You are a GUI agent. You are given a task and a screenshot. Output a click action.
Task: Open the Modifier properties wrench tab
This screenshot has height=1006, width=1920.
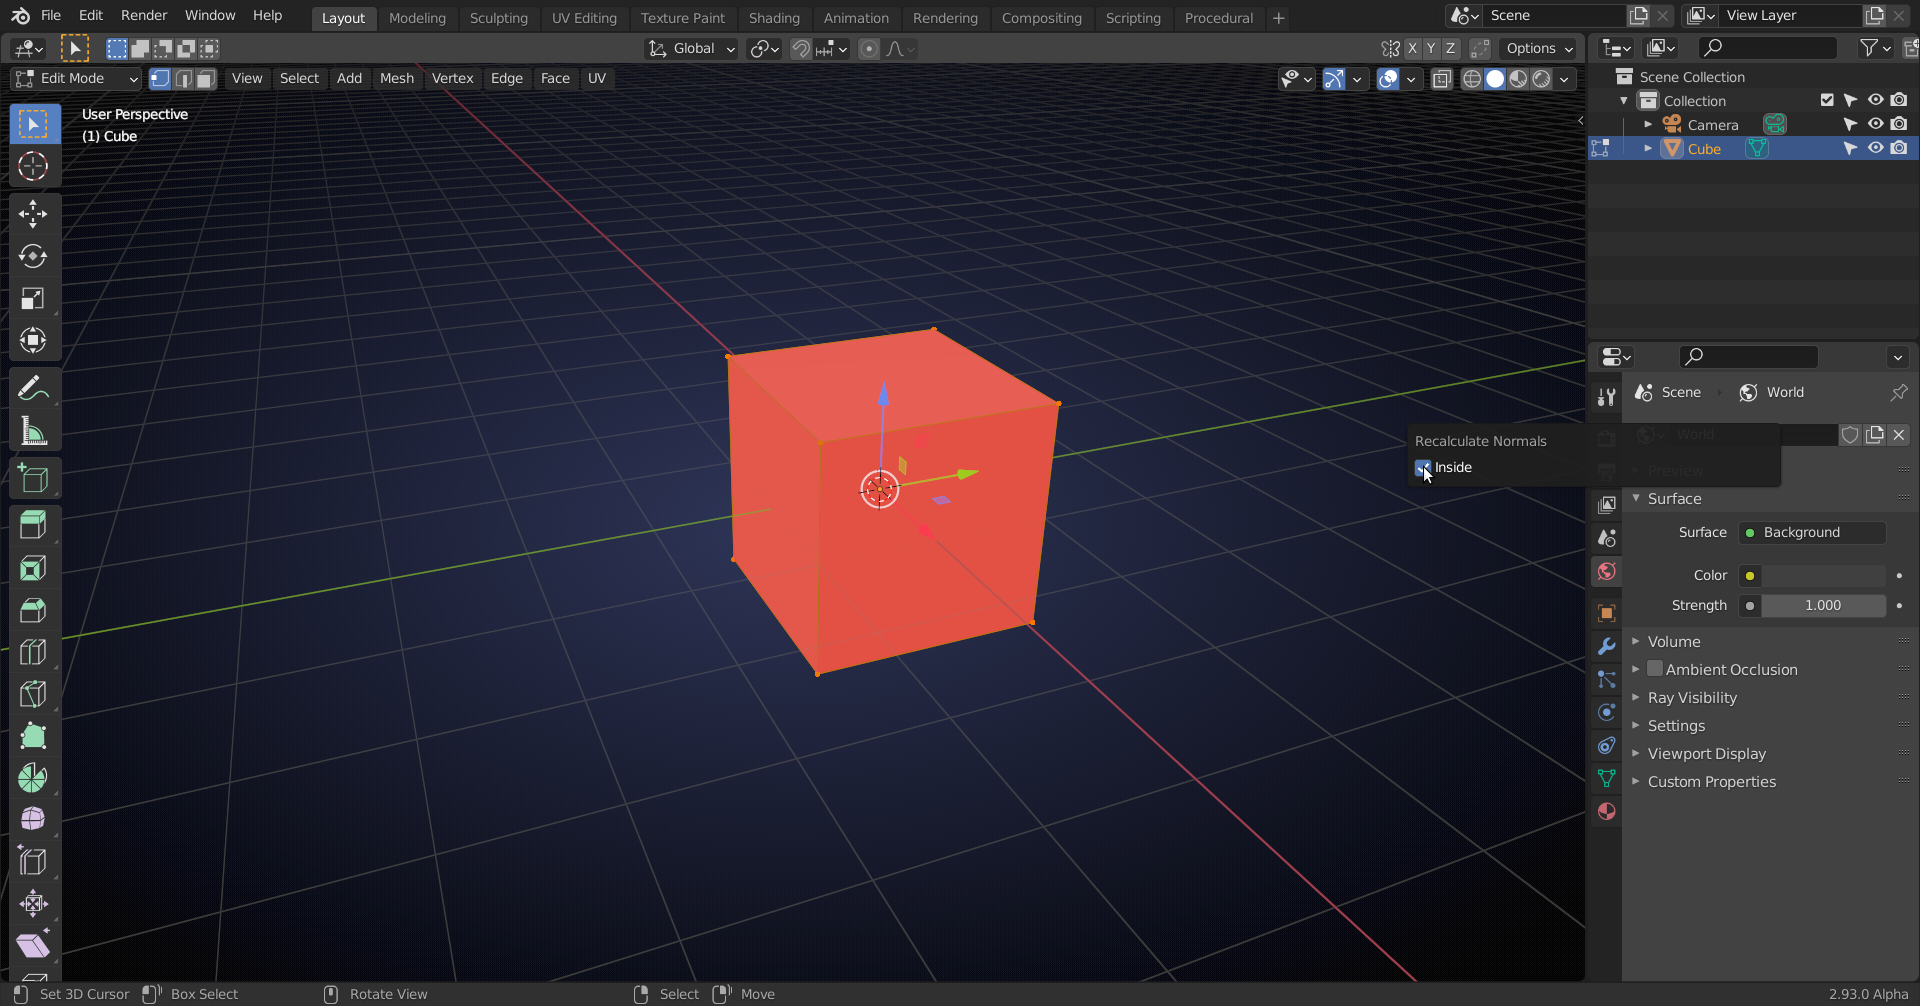click(x=1607, y=646)
